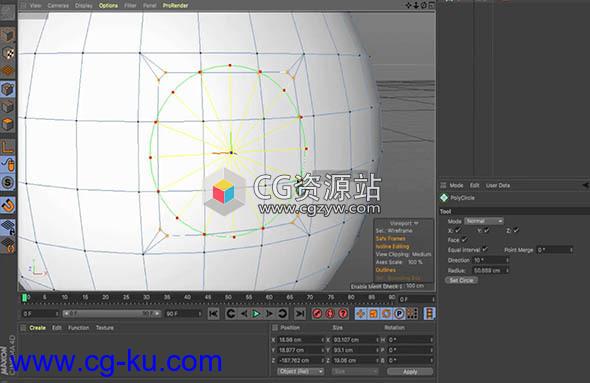
Task: Go to end of animation
Action: click(300, 313)
